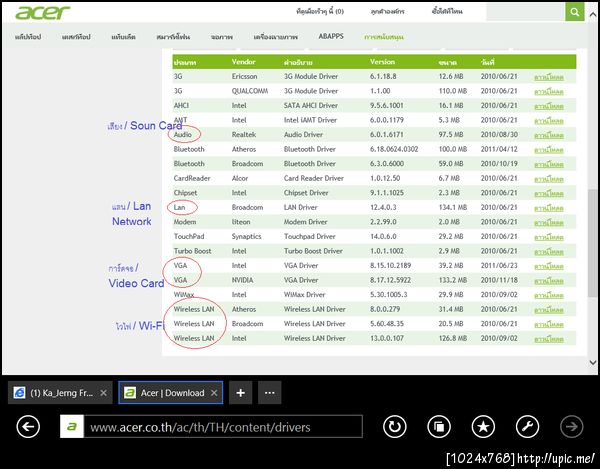Click the Vendor column header
Image resolution: width=600 pixels, height=469 pixels.
tap(243, 62)
